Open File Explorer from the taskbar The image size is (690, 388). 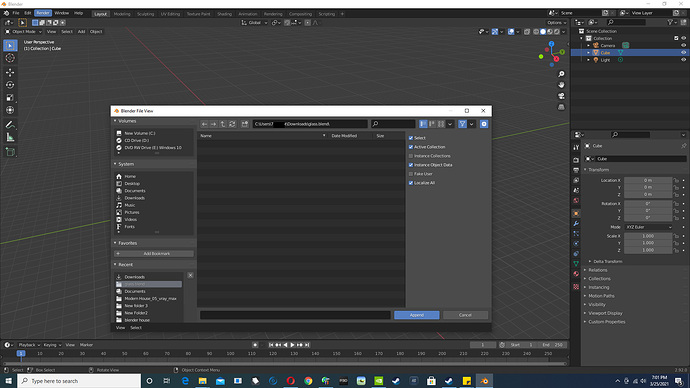(202, 381)
